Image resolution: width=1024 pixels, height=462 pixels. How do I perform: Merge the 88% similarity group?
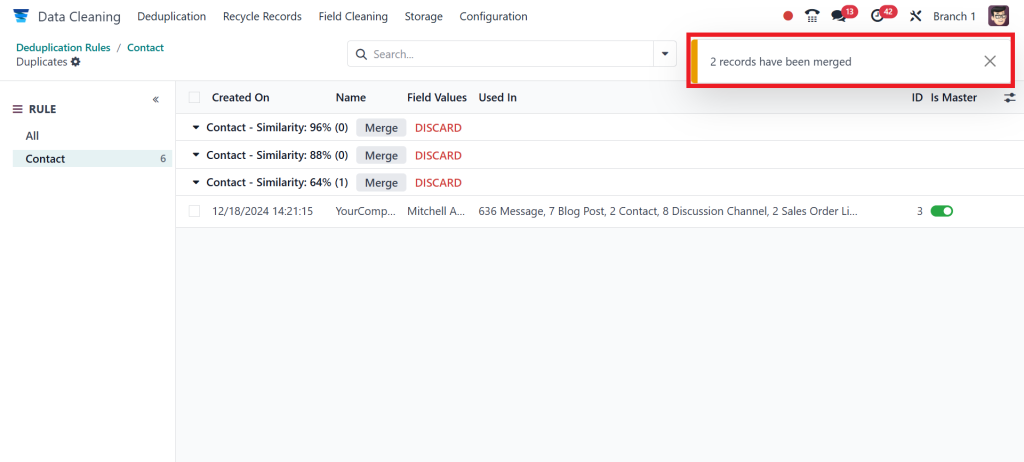pyautogui.click(x=381, y=156)
